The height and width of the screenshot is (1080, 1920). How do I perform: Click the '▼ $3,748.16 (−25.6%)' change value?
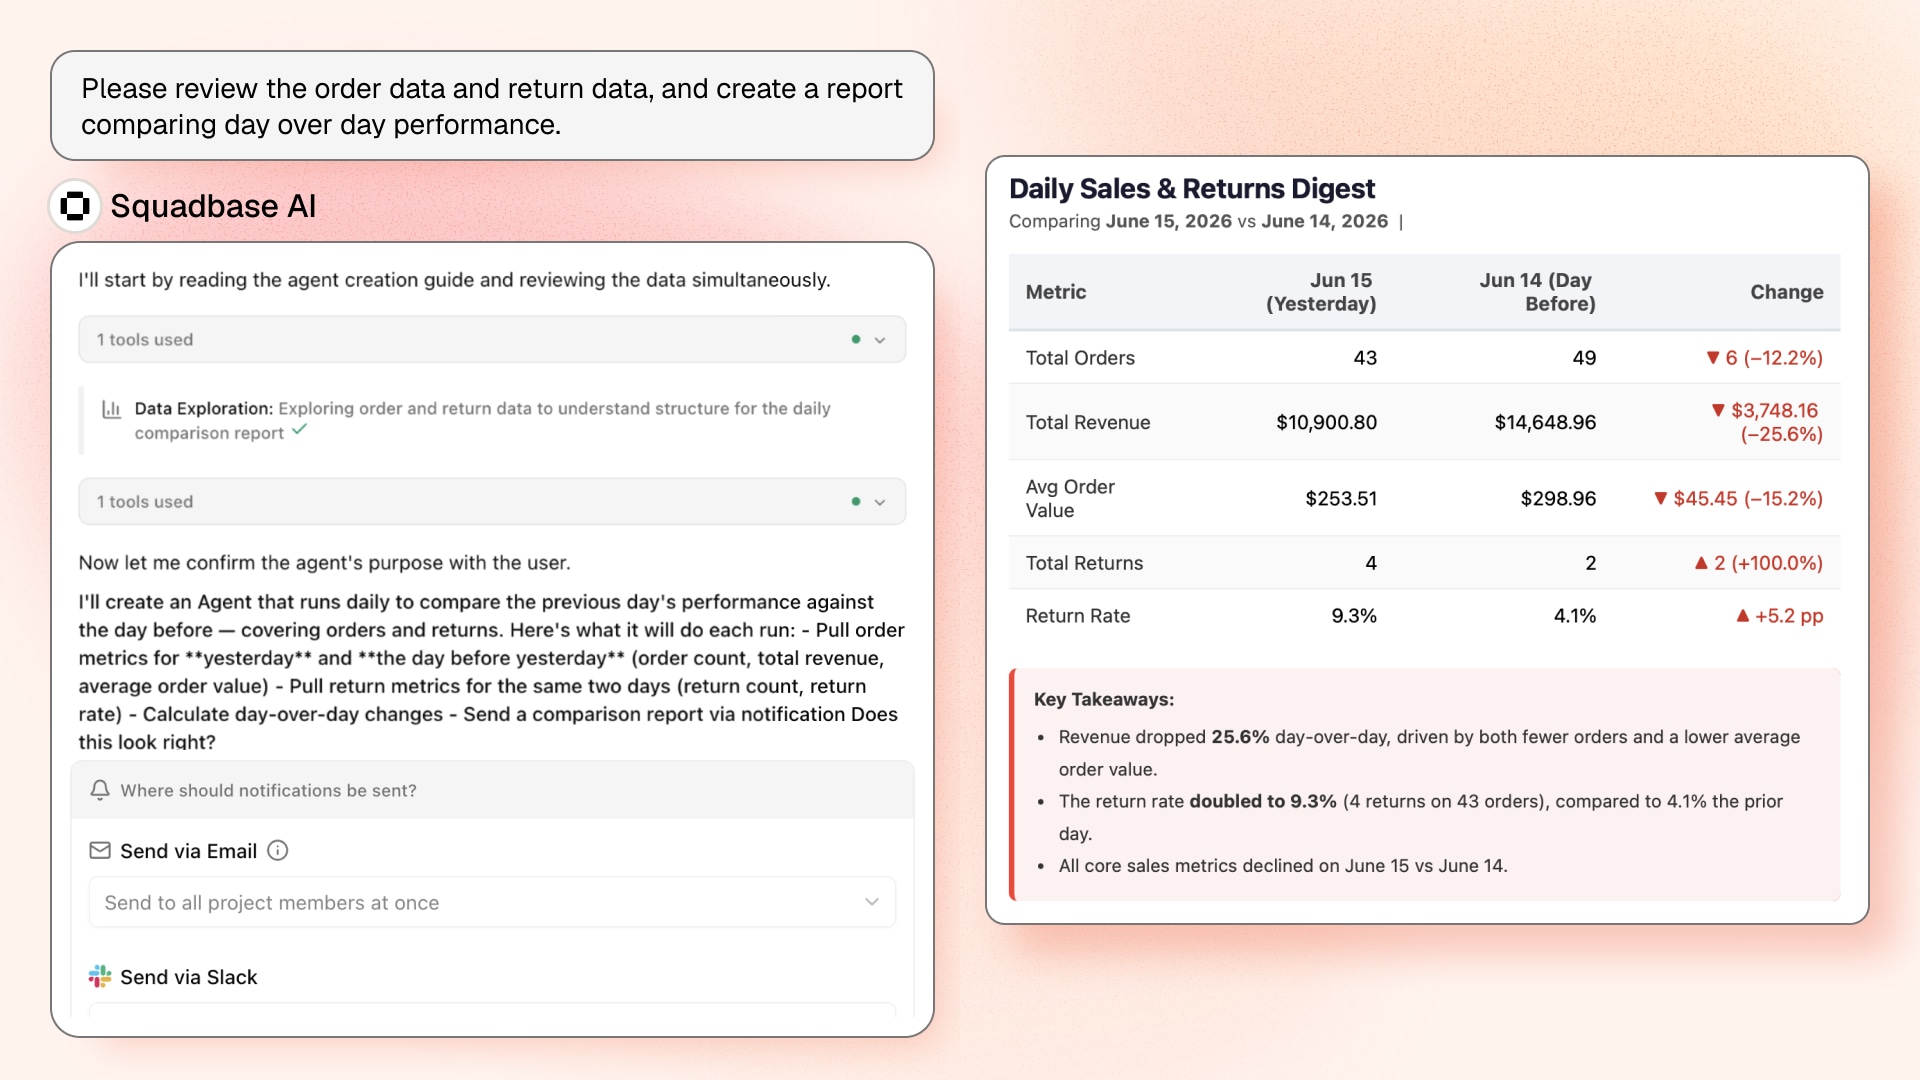tap(1767, 422)
